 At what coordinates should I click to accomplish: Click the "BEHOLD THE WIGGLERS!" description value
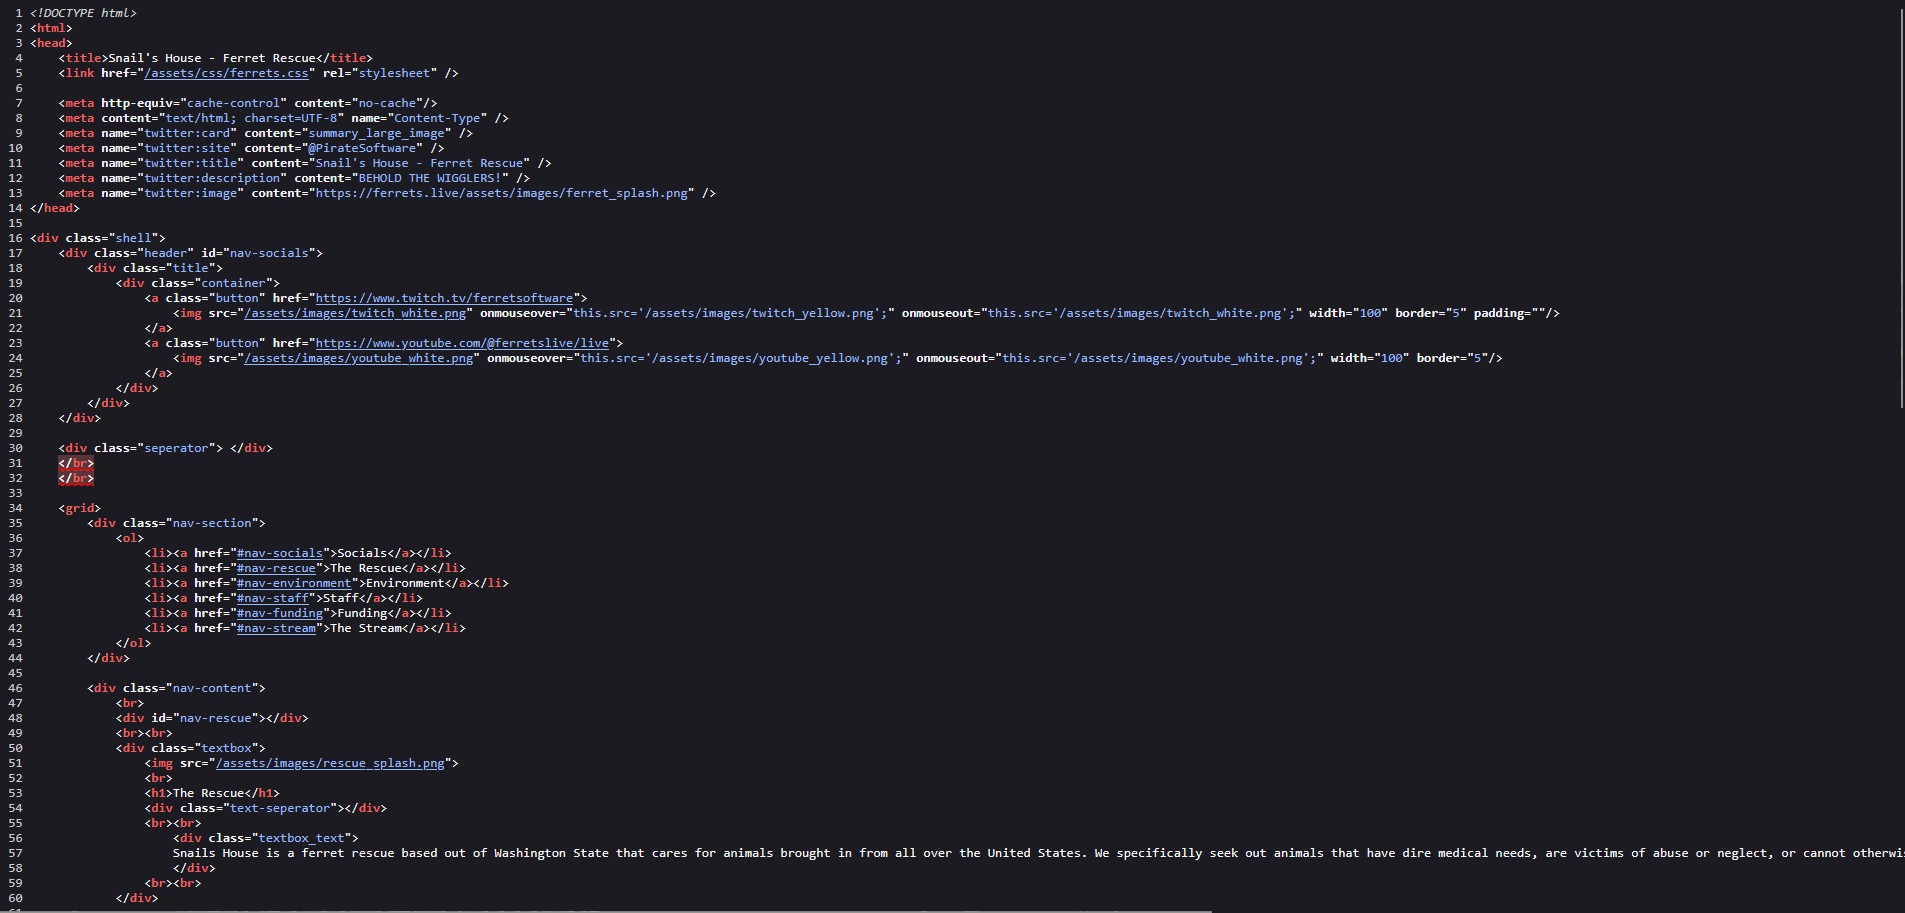[x=430, y=178]
